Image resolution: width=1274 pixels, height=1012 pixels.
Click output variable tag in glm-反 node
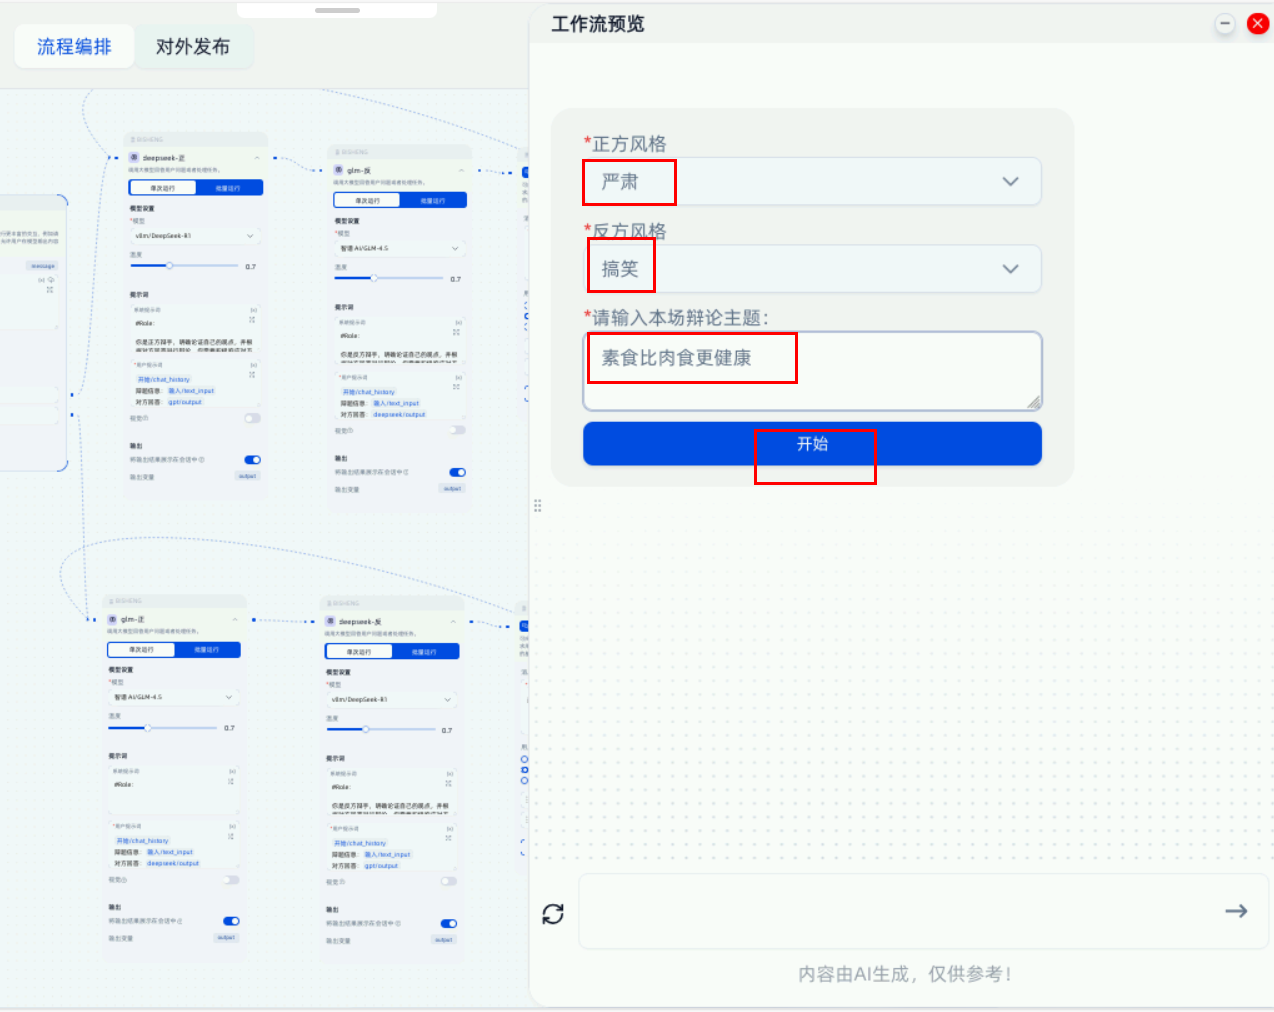point(452,489)
